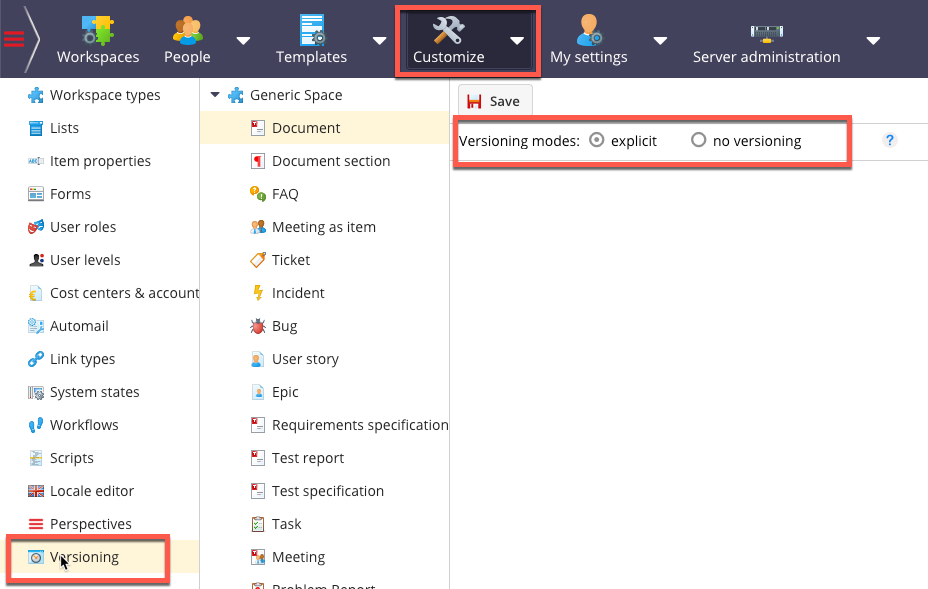Click the Ticket tag icon
The width and height of the screenshot is (928, 589).
pyautogui.click(x=258, y=260)
